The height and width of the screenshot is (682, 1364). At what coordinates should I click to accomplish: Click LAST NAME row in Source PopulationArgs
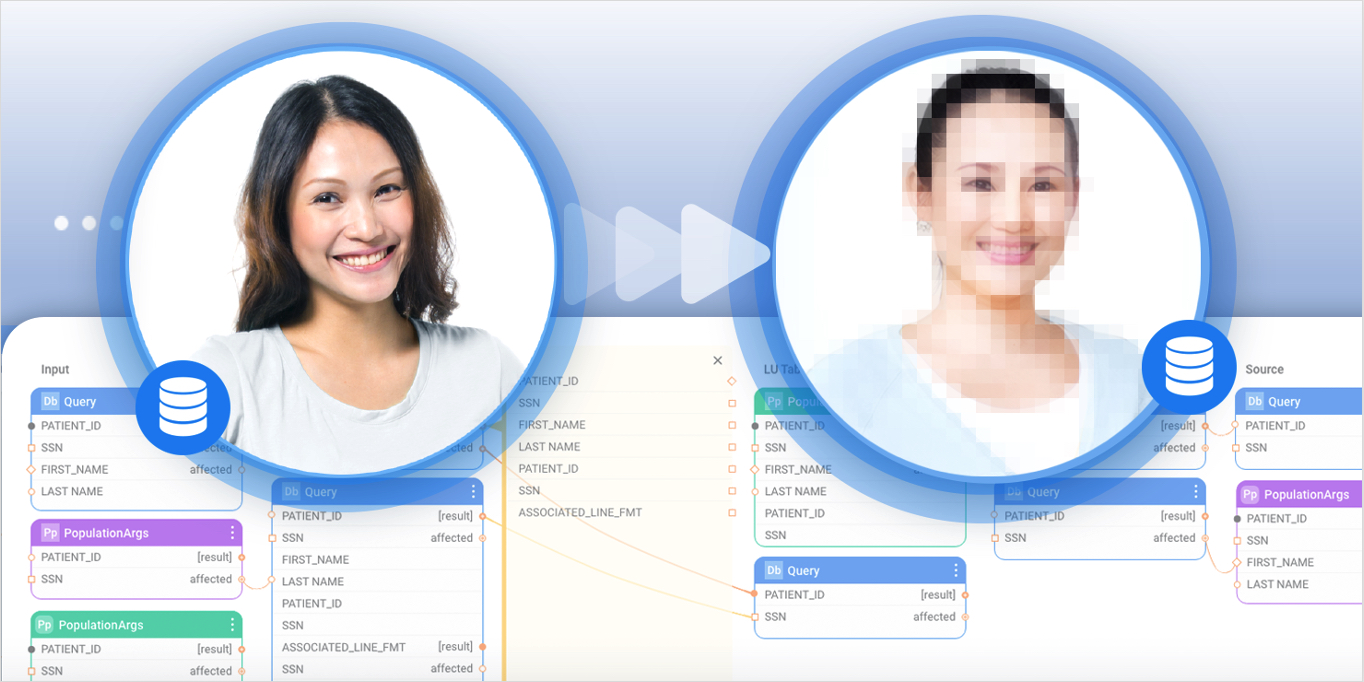coord(1300,585)
